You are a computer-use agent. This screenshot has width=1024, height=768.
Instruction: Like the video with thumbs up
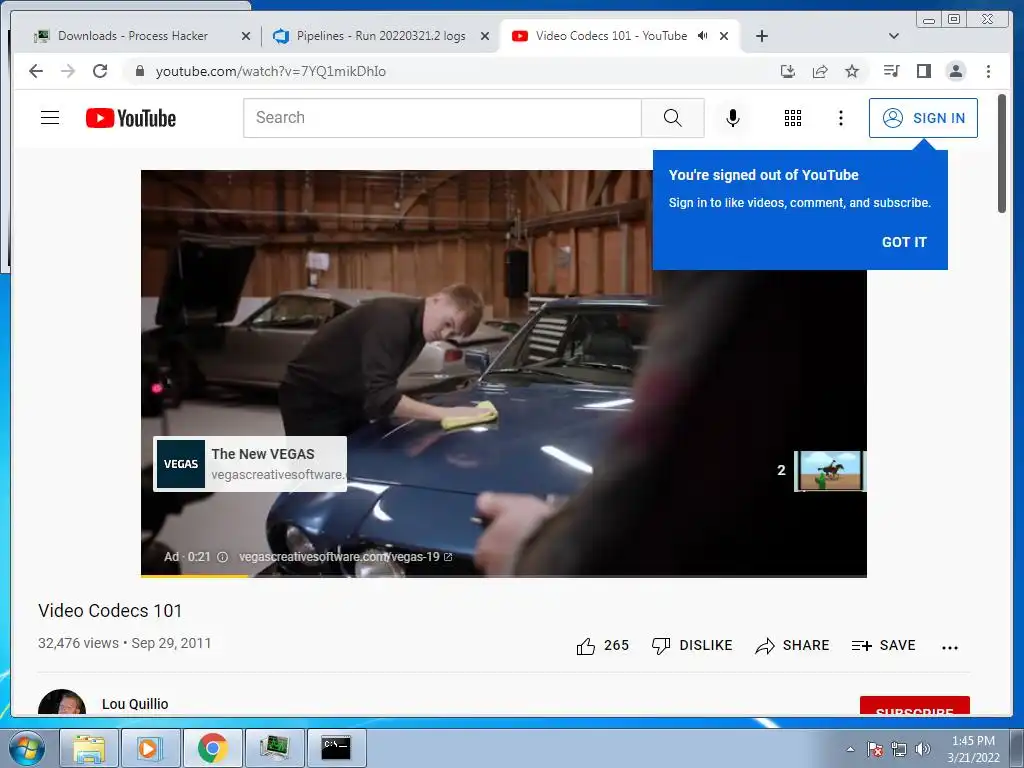click(586, 646)
